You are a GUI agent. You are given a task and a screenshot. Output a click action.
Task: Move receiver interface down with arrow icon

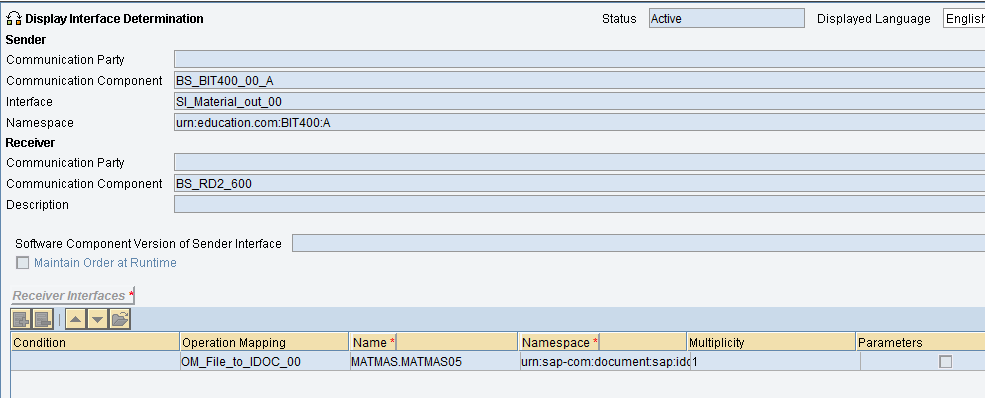[97, 319]
